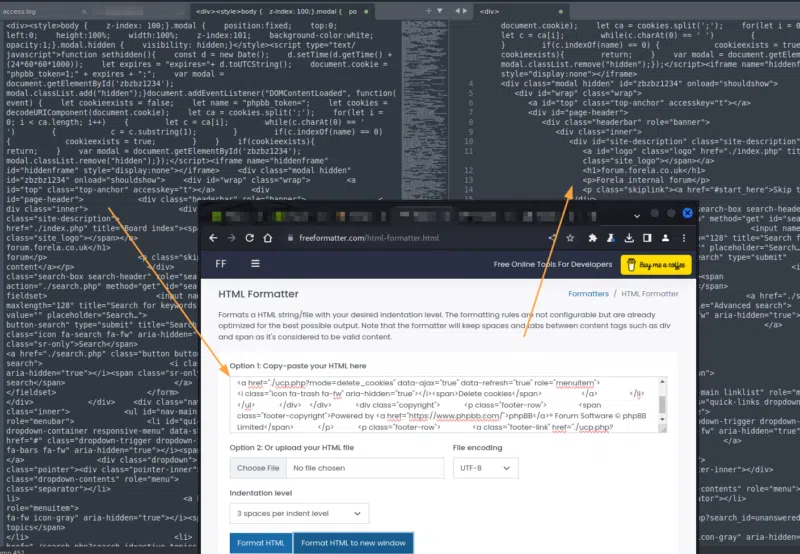Click the forum.forela.co.uk h1 line in editor
The height and width of the screenshot is (554, 800).
point(644,170)
